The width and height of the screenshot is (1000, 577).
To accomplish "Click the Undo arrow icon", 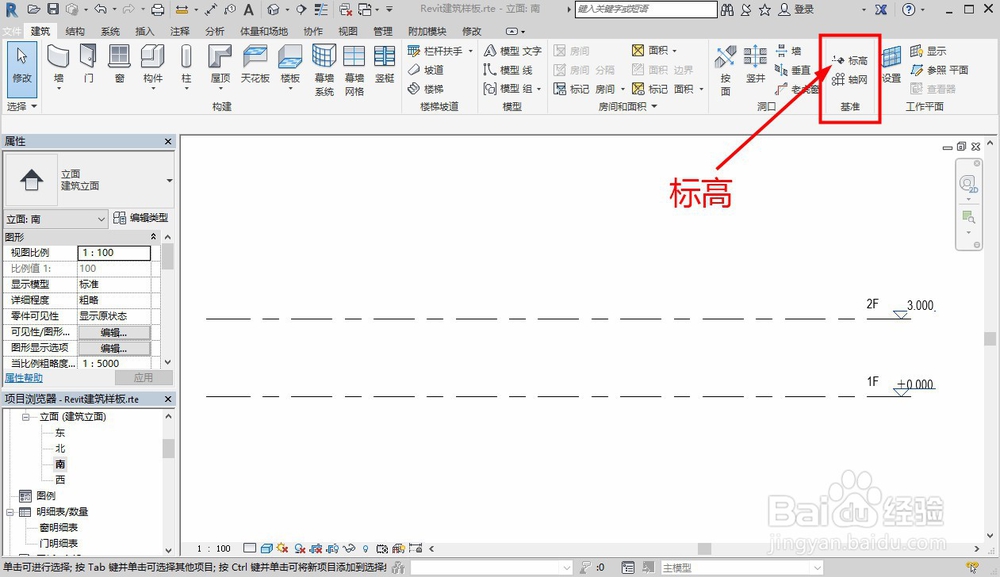I will (100, 9).
